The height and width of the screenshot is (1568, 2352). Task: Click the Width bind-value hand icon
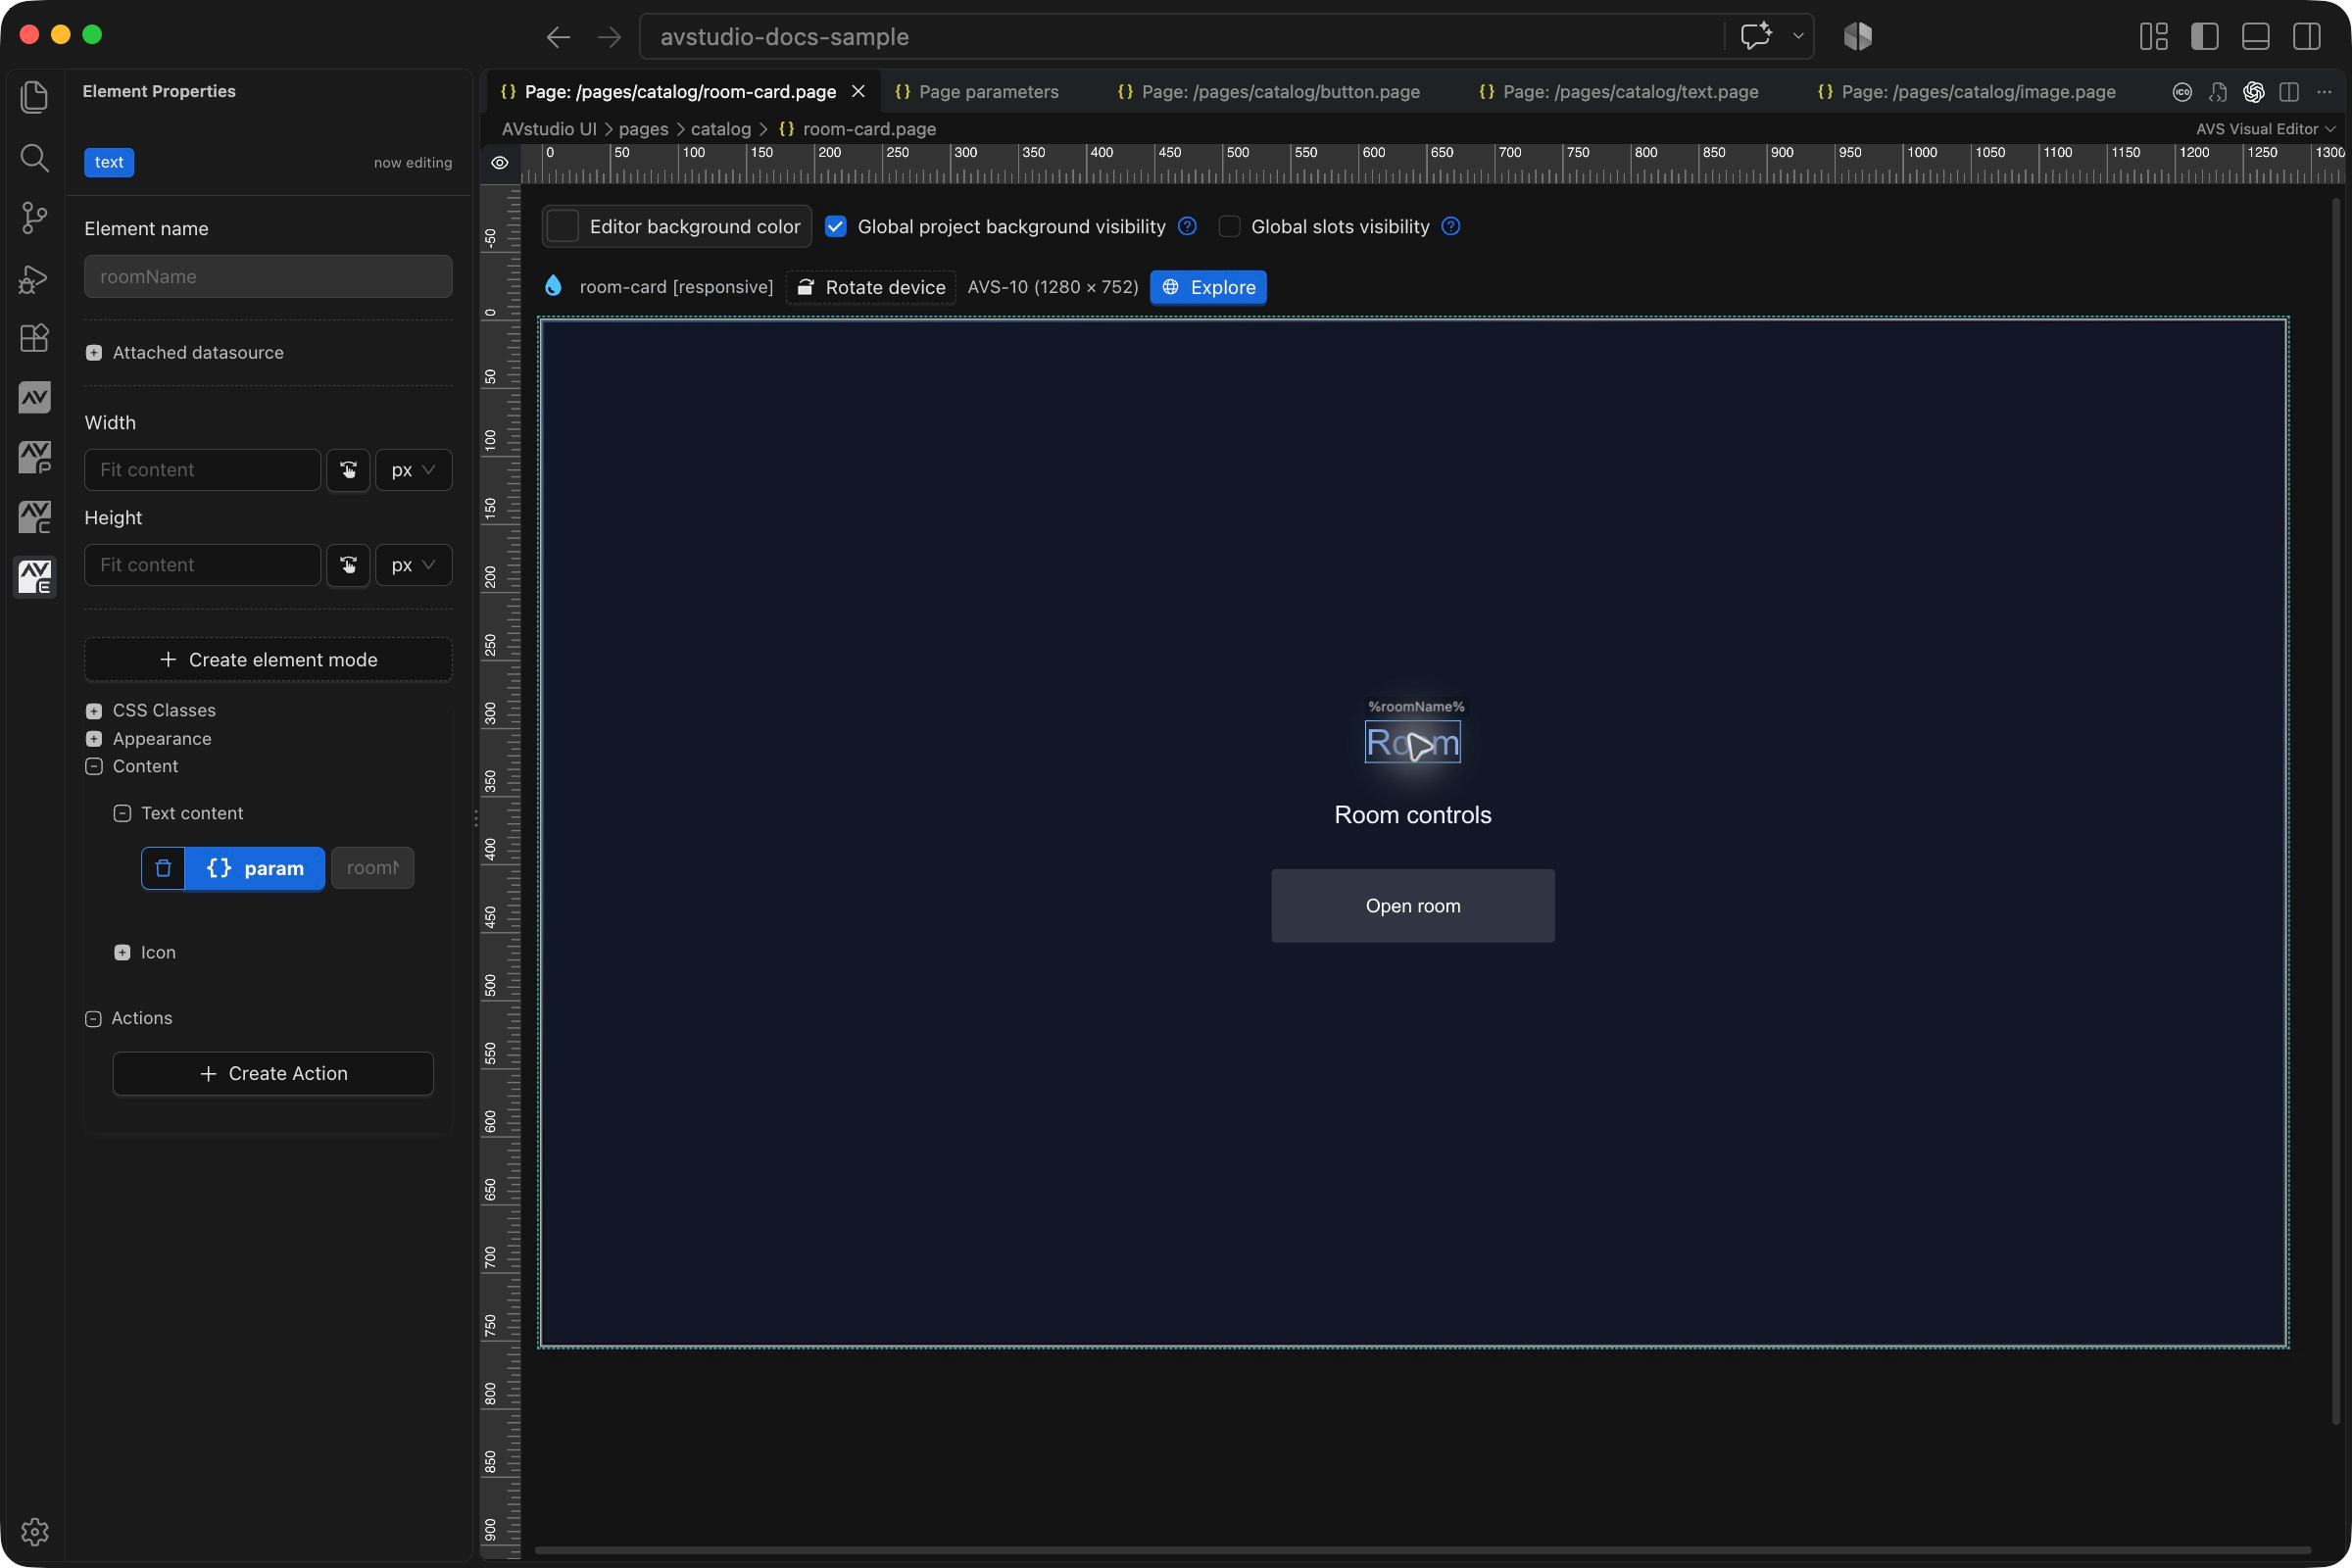pyautogui.click(x=348, y=470)
